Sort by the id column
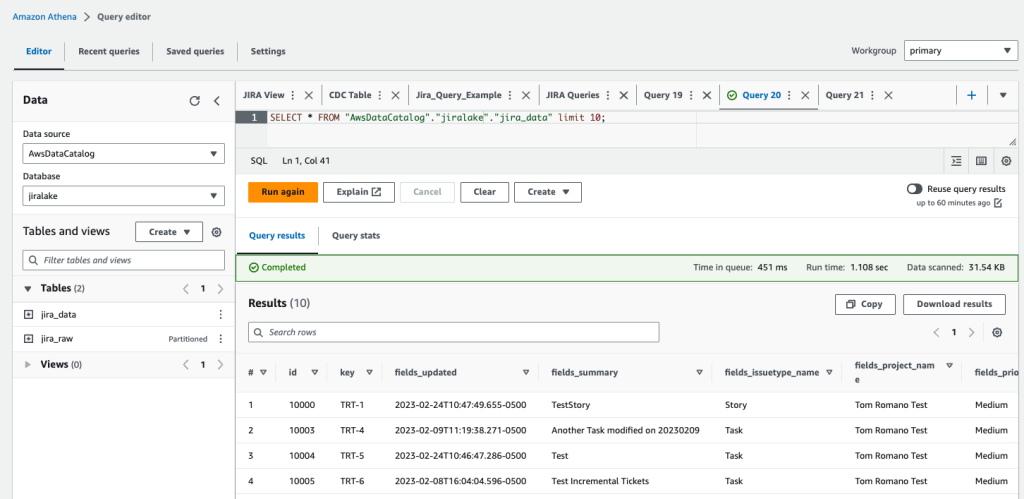This screenshot has height=499, width=1024. point(315,372)
